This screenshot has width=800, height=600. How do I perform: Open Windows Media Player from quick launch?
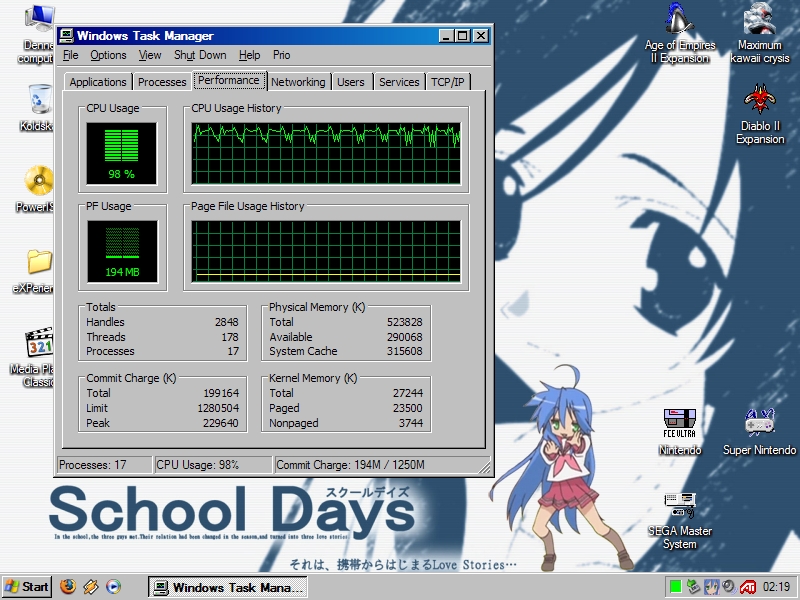[x=113, y=587]
